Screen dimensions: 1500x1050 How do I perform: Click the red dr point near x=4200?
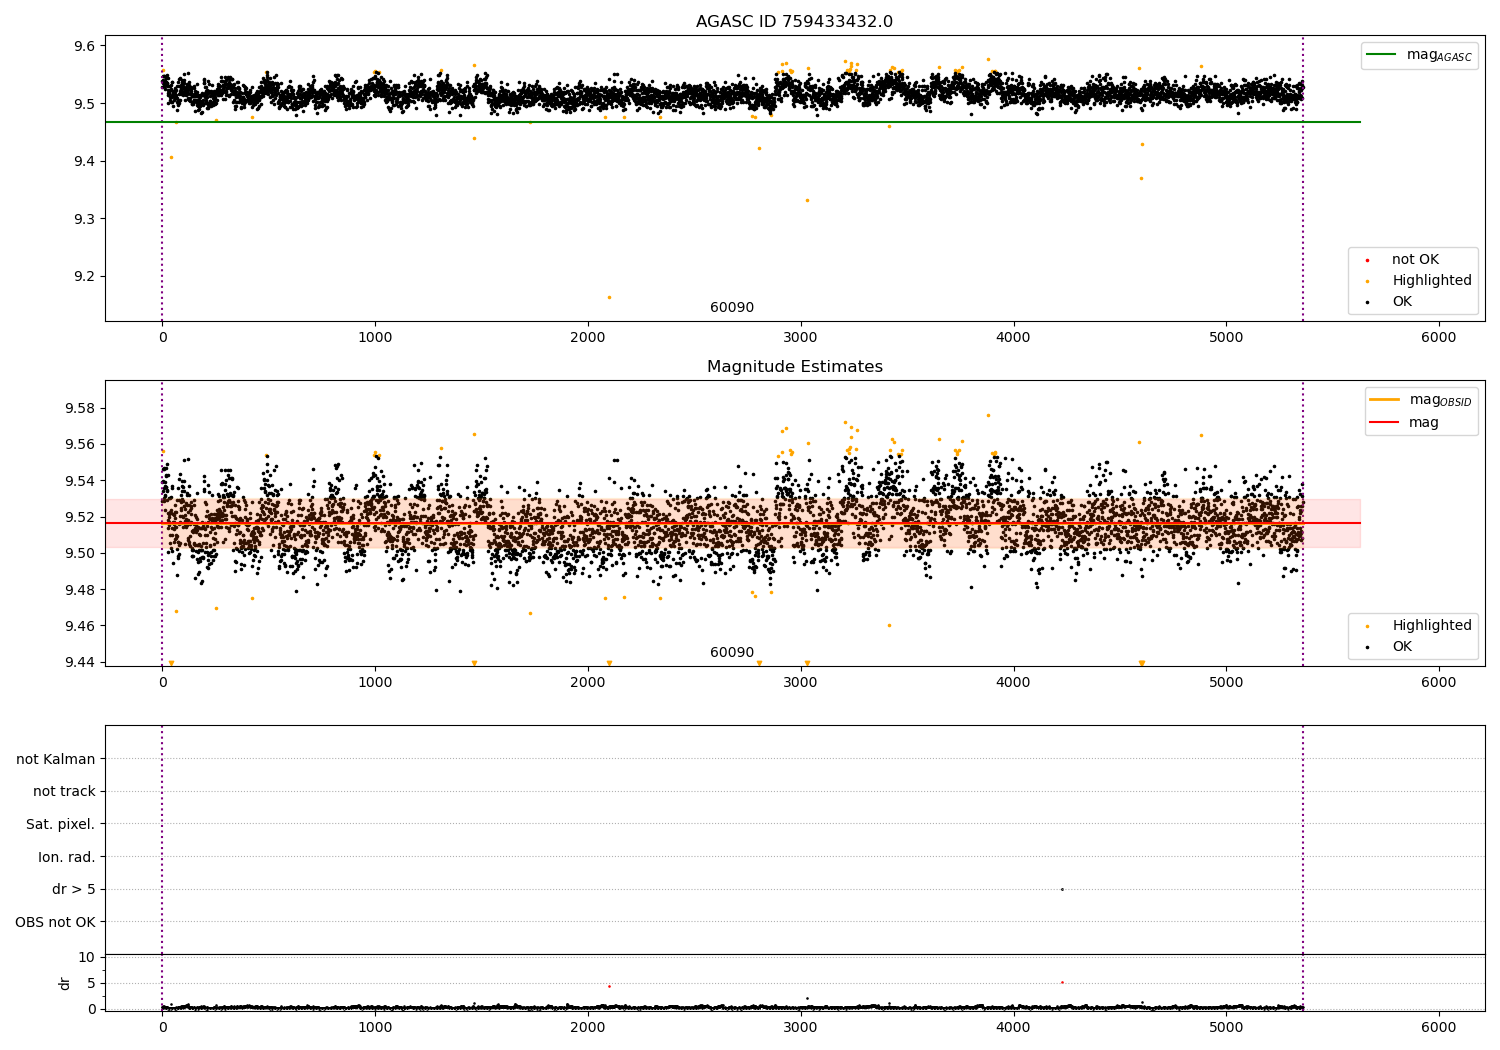click(x=1062, y=982)
